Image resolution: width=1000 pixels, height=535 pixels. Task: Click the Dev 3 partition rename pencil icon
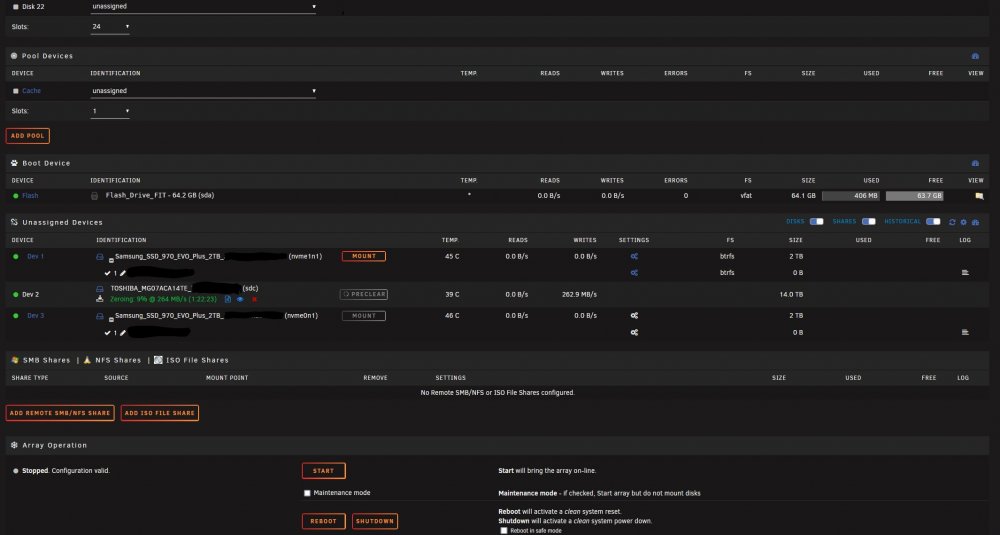coord(122,333)
